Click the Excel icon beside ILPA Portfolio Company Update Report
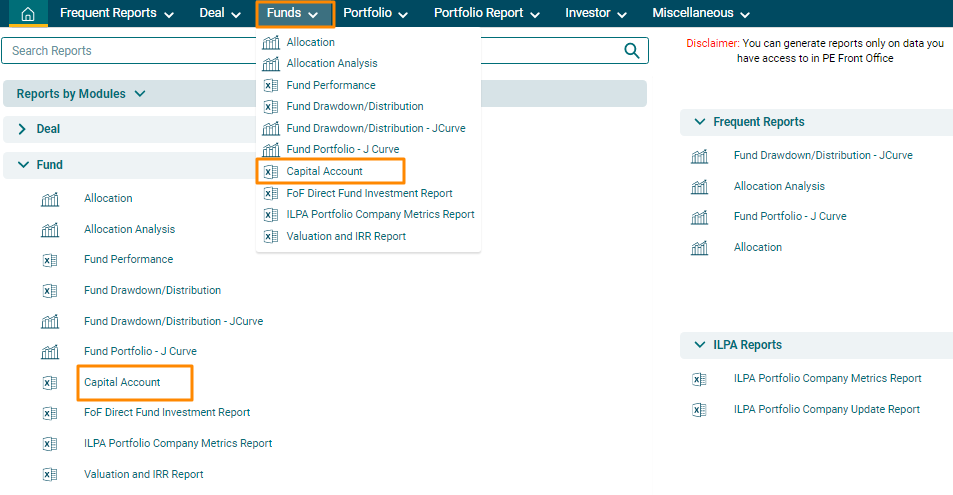 tap(700, 410)
